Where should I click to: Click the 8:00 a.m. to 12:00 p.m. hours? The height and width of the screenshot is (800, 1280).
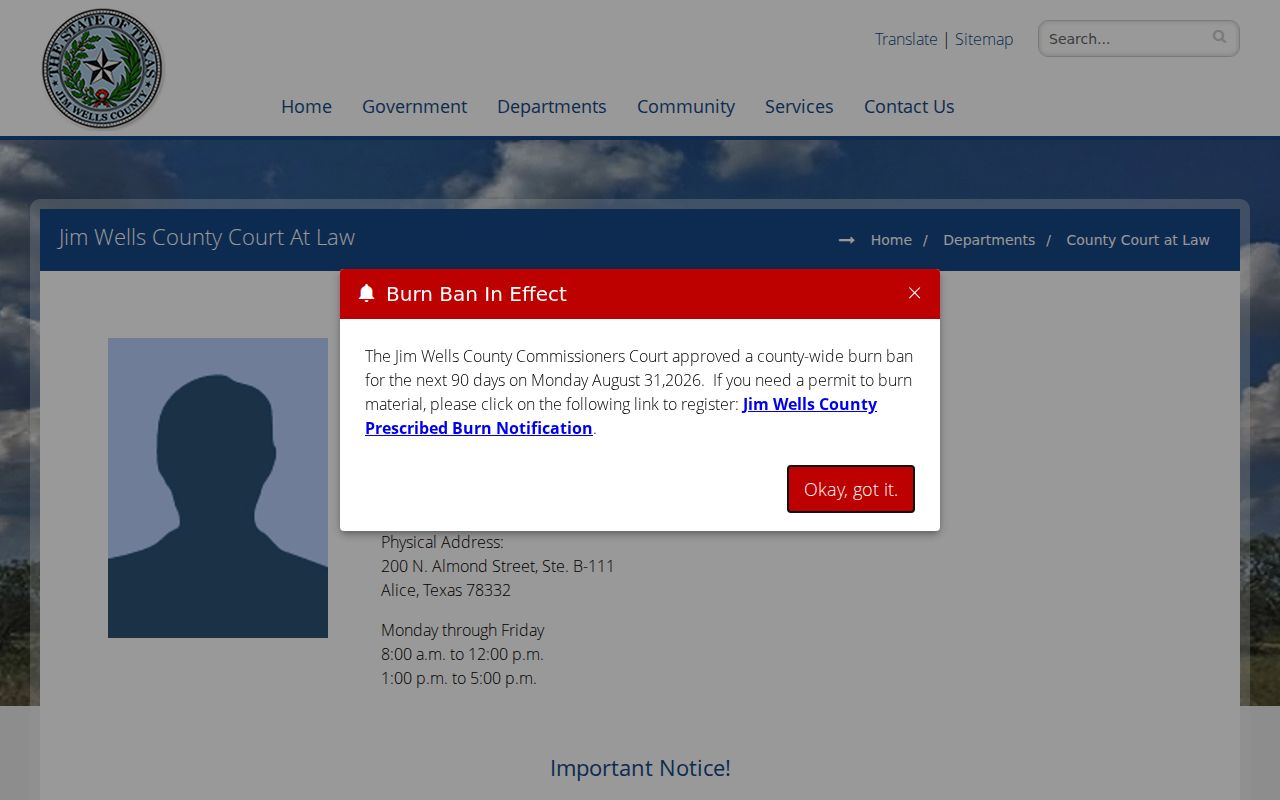point(462,654)
